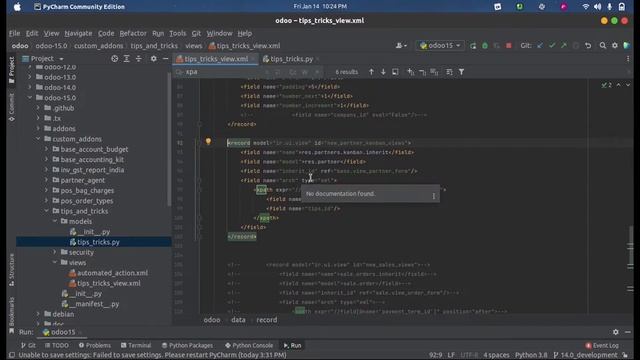
Task: Collapse the odoo-15.0 folder
Action: (x=30, y=98)
